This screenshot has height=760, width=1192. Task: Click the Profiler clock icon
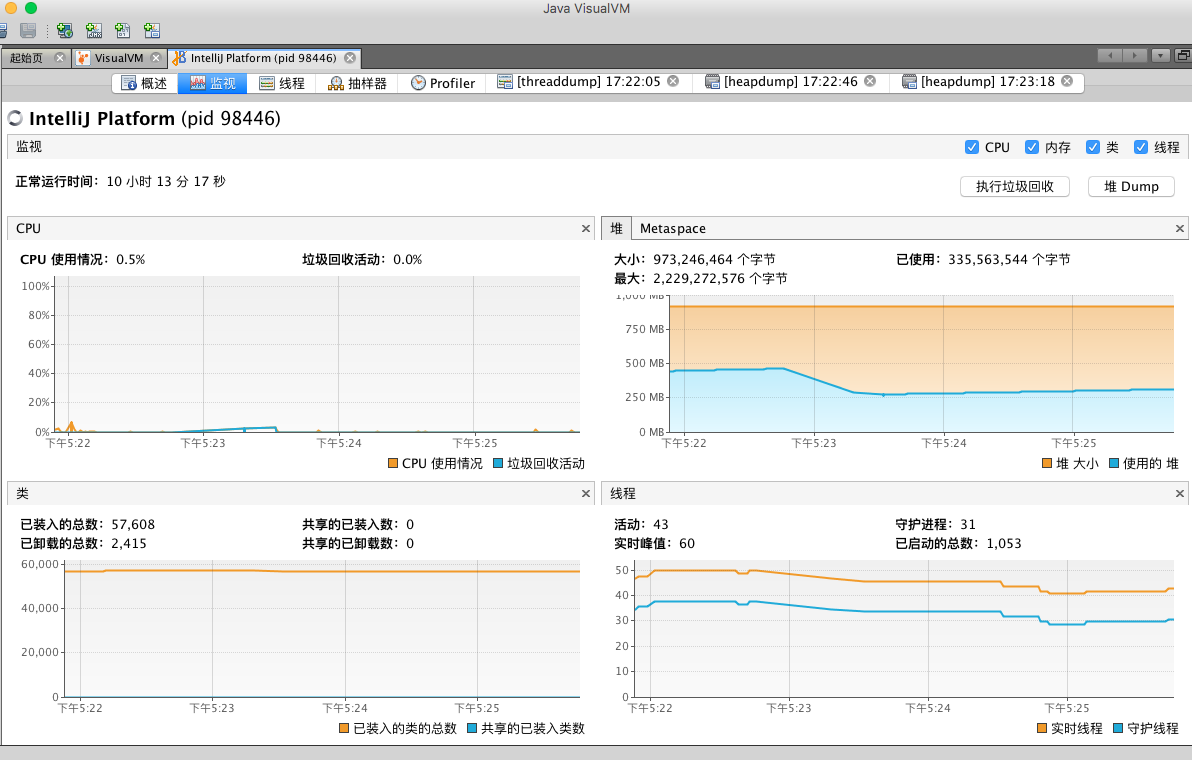(x=418, y=83)
